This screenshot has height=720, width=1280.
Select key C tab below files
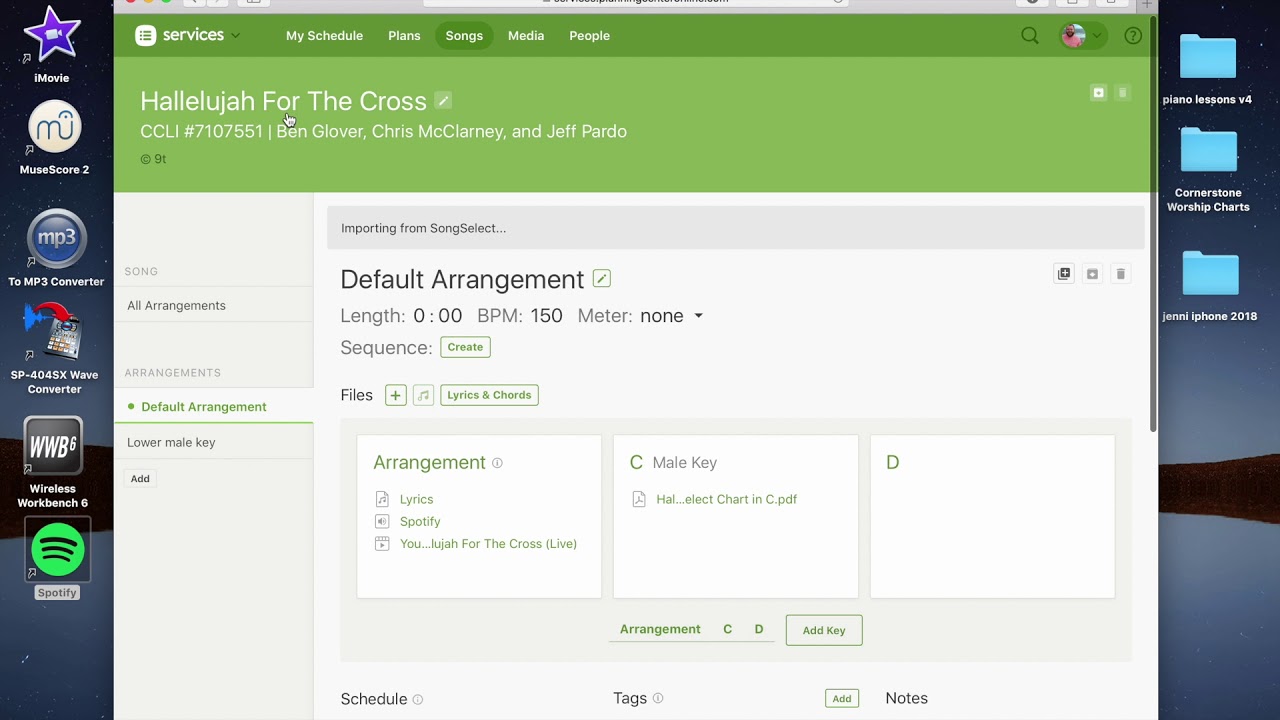click(x=727, y=629)
